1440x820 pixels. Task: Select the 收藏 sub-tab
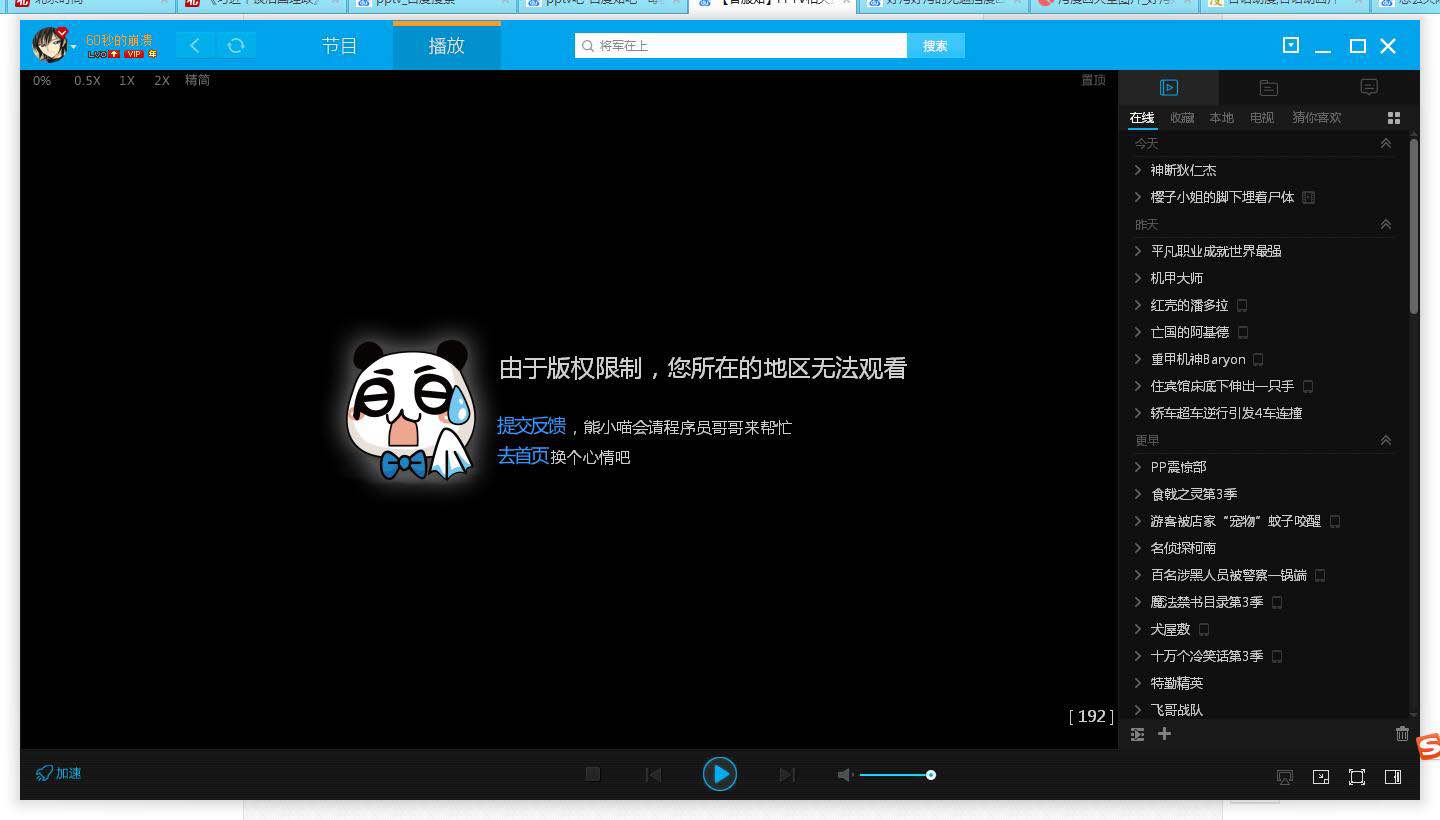pyautogui.click(x=1182, y=118)
